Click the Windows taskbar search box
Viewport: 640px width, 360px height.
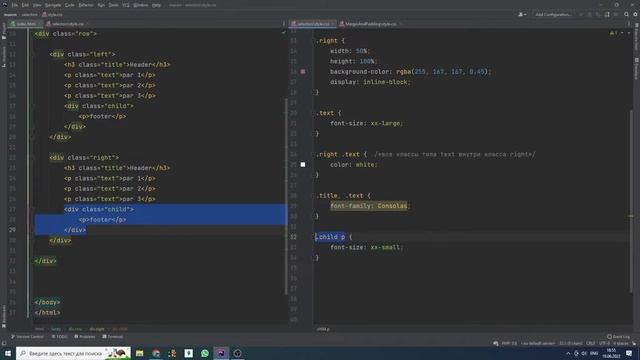(x=73, y=353)
